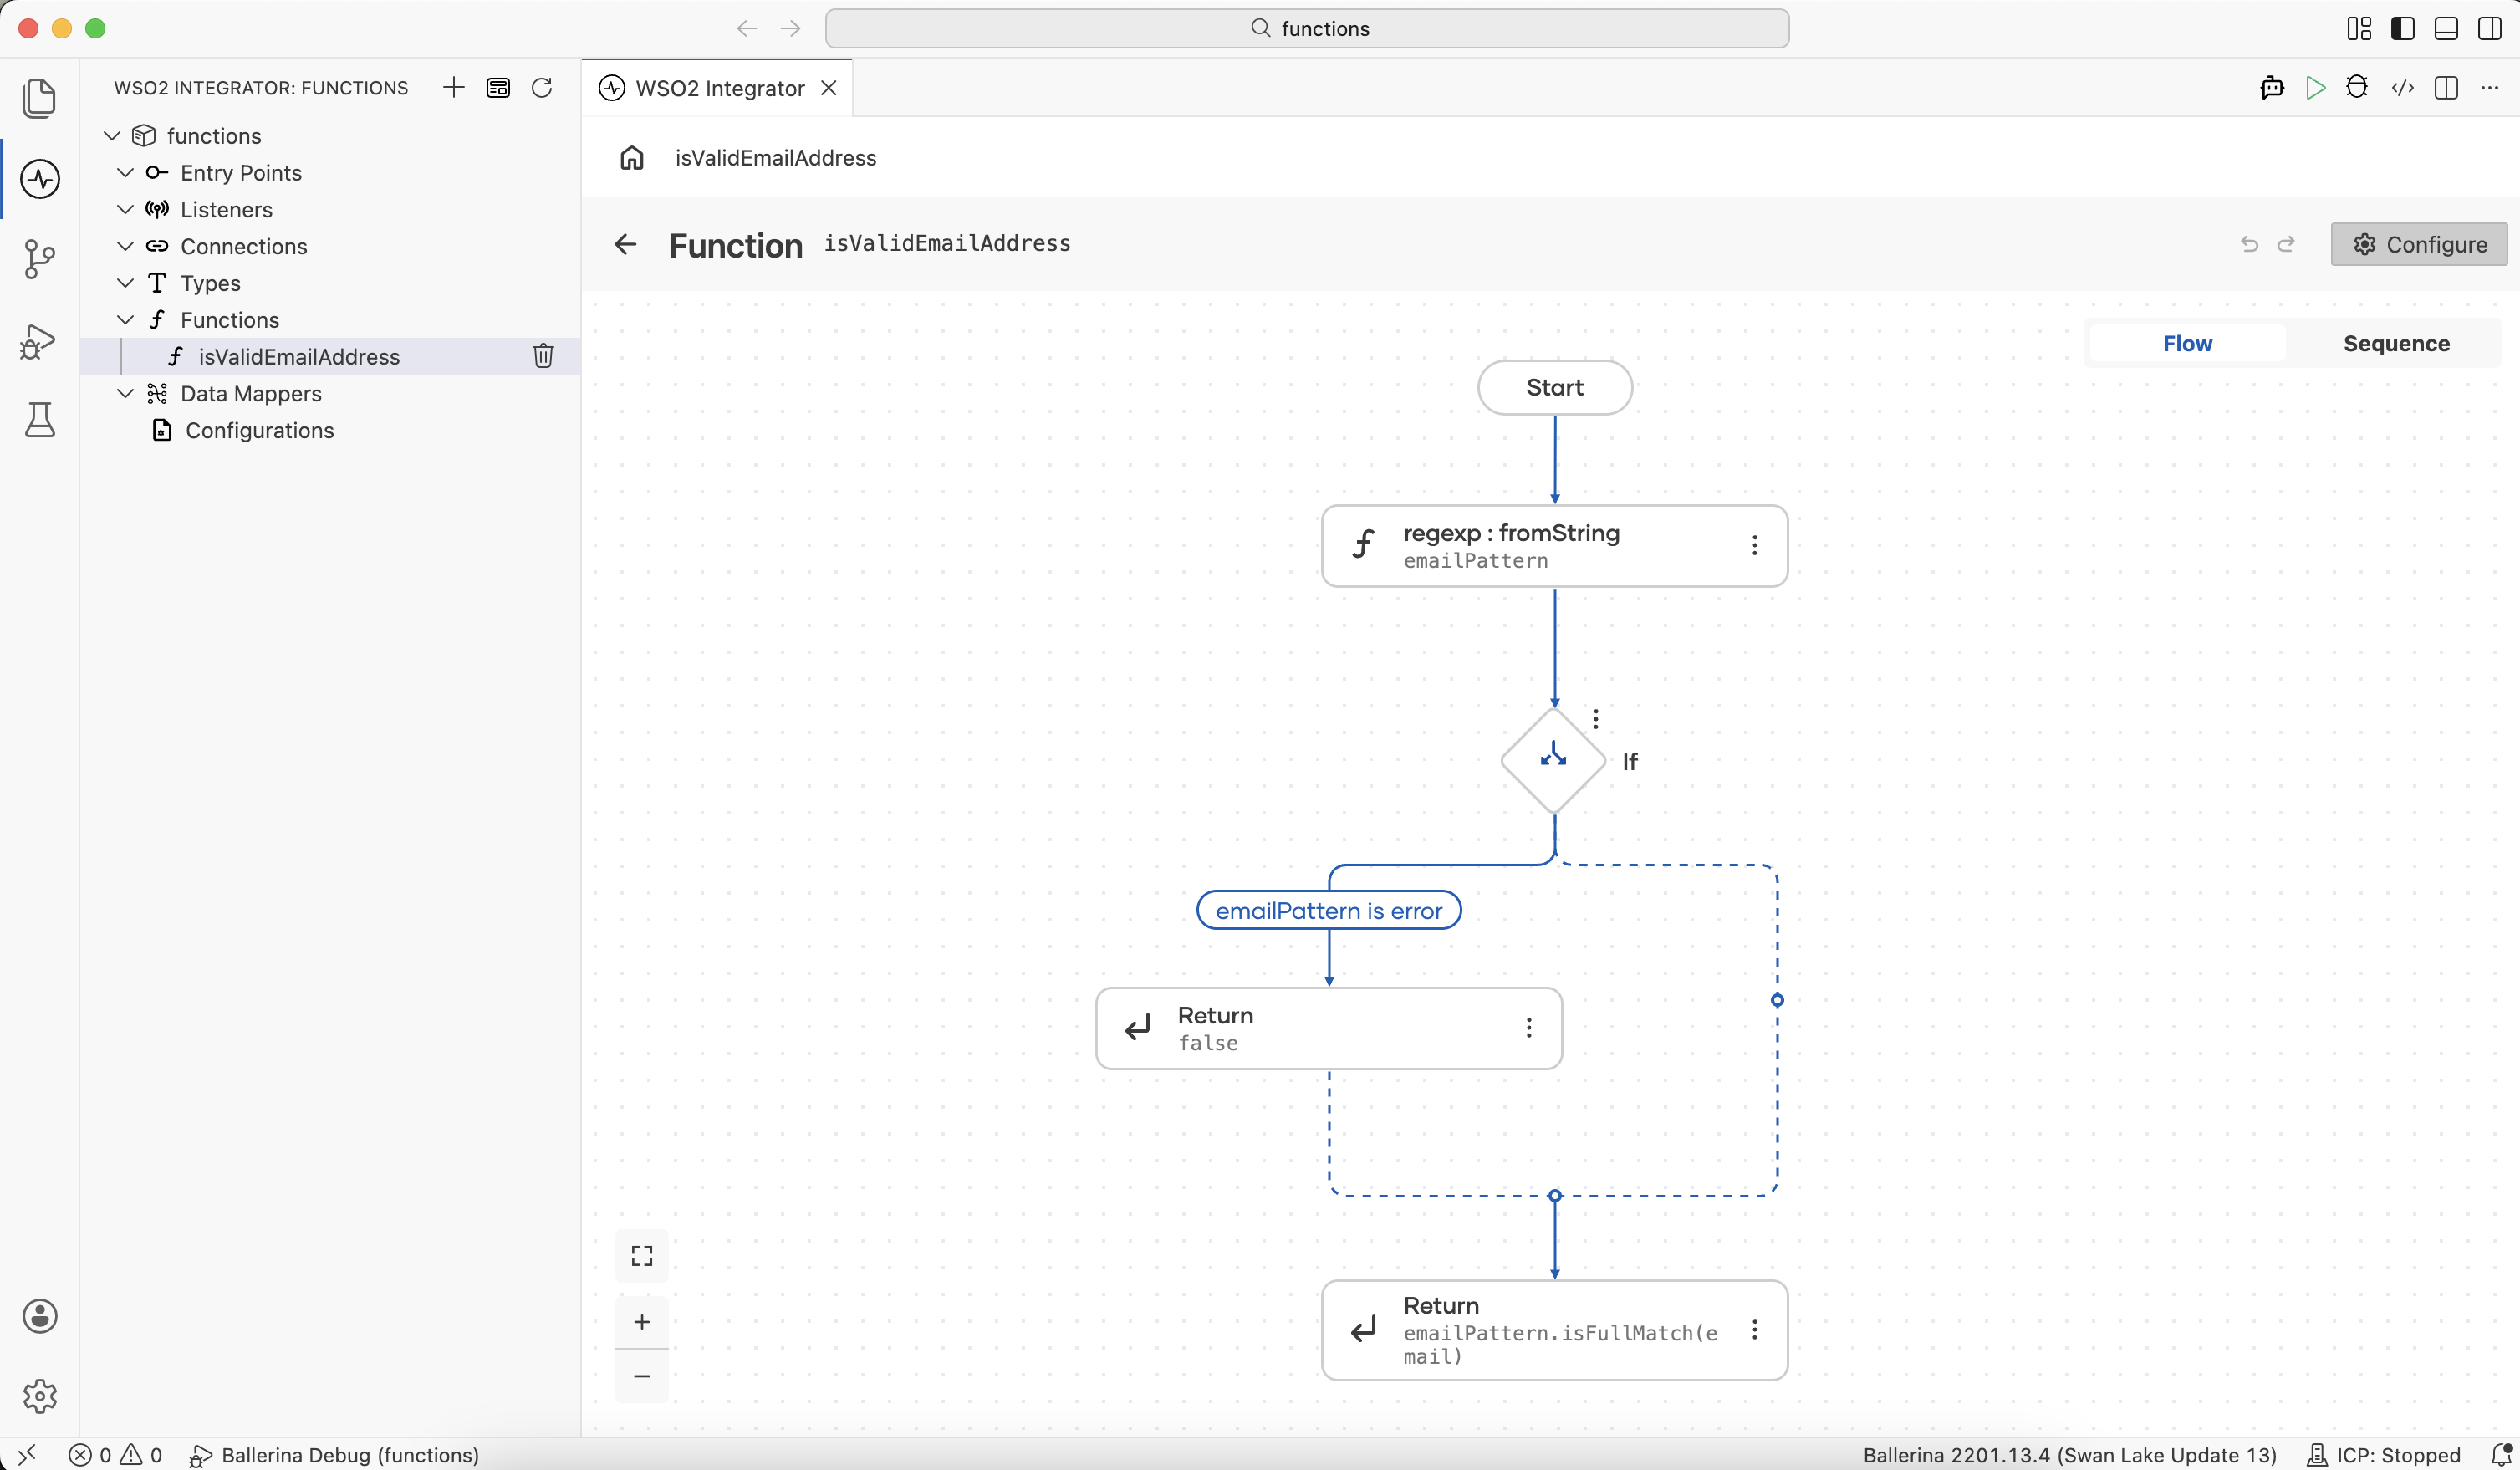Zoom in the diagram with plus button
The height and width of the screenshot is (1470, 2520).
click(x=642, y=1322)
